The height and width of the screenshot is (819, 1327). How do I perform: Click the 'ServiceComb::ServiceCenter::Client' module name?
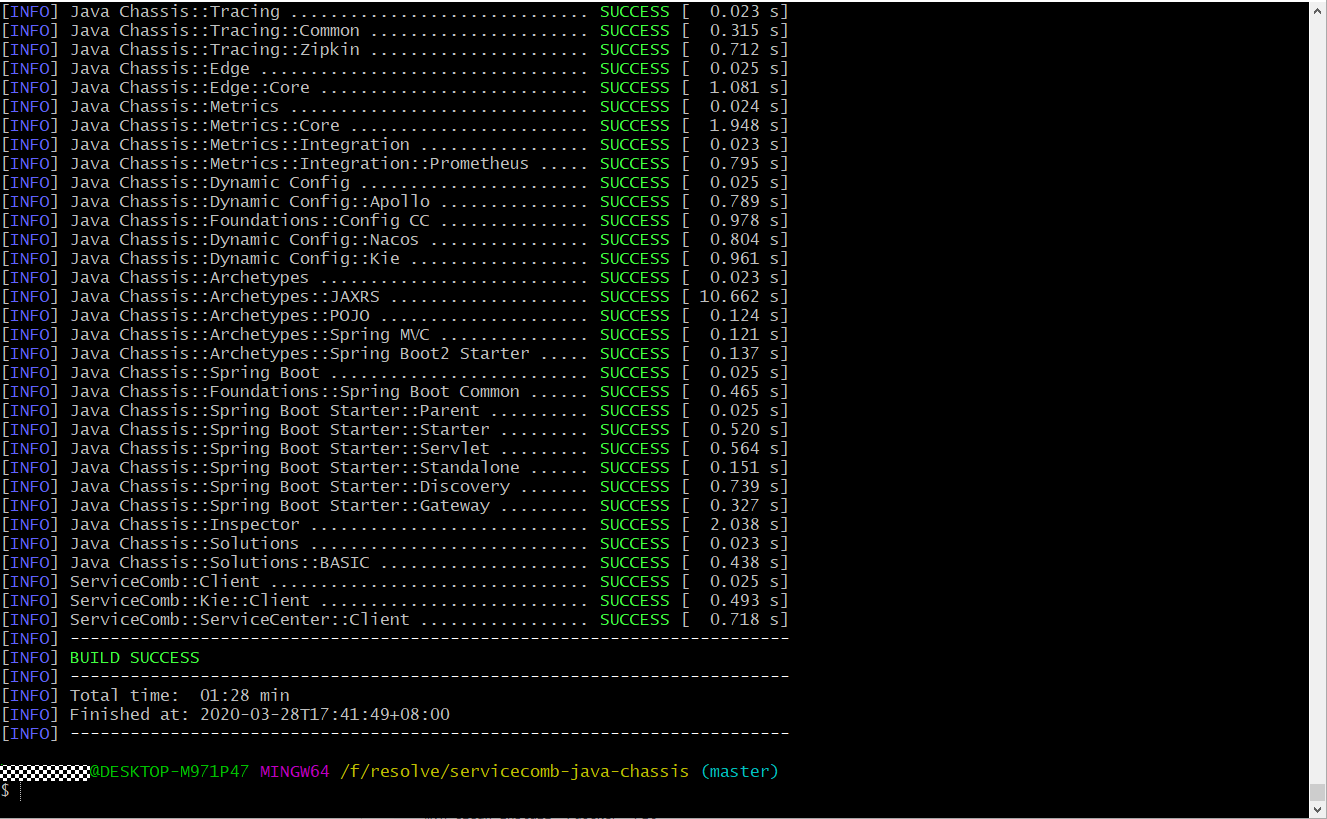[x=240, y=620]
